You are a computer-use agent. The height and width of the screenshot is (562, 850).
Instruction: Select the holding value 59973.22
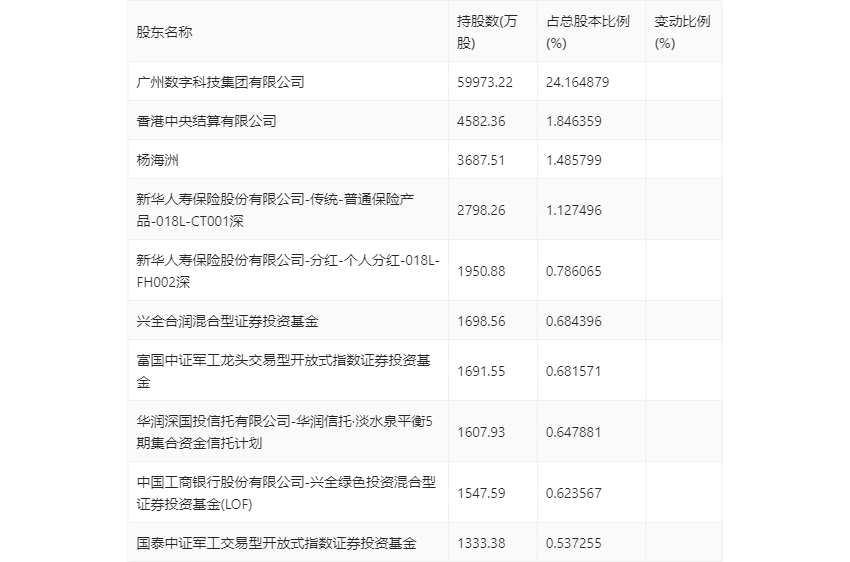pyautogui.click(x=485, y=82)
